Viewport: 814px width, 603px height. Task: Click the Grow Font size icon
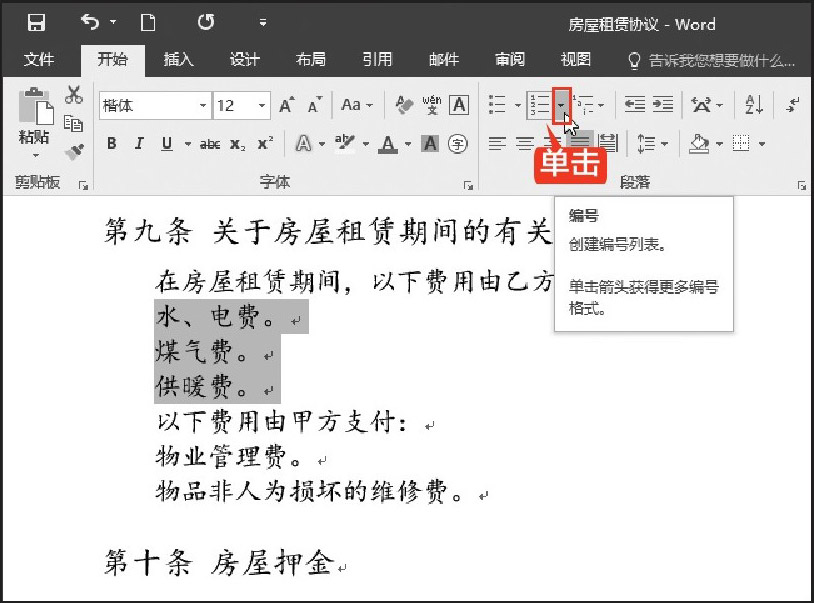click(x=287, y=105)
